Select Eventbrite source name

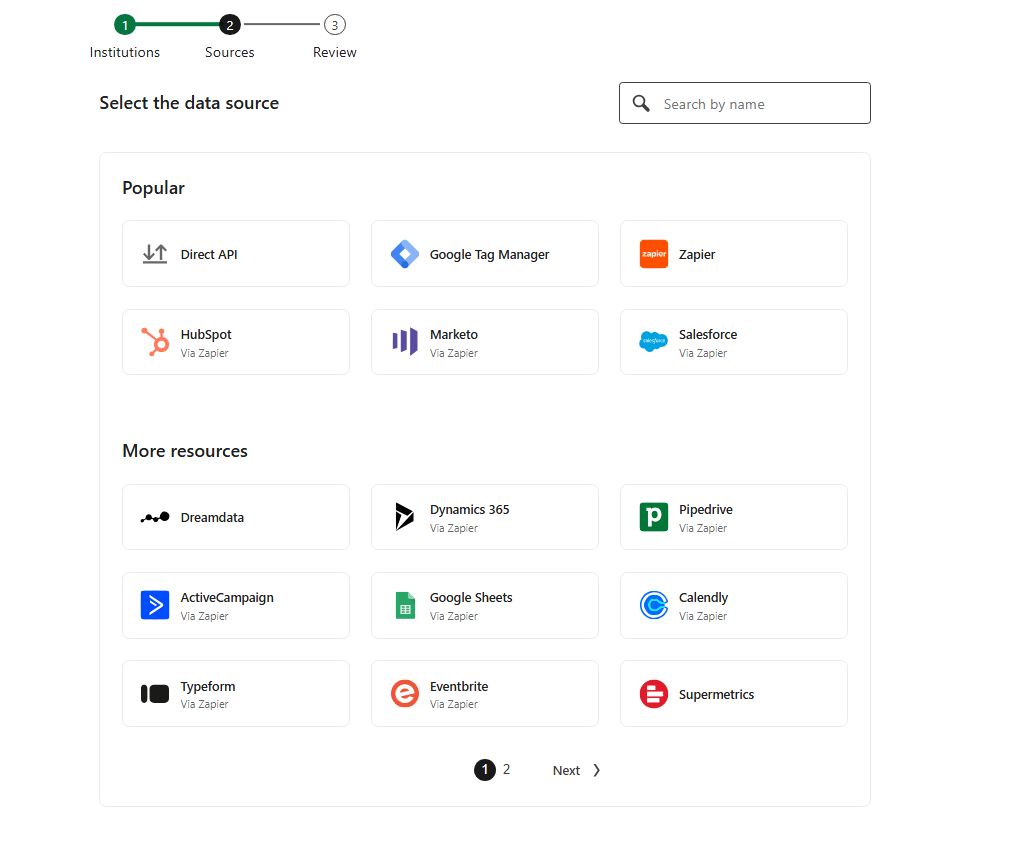[x=458, y=686]
